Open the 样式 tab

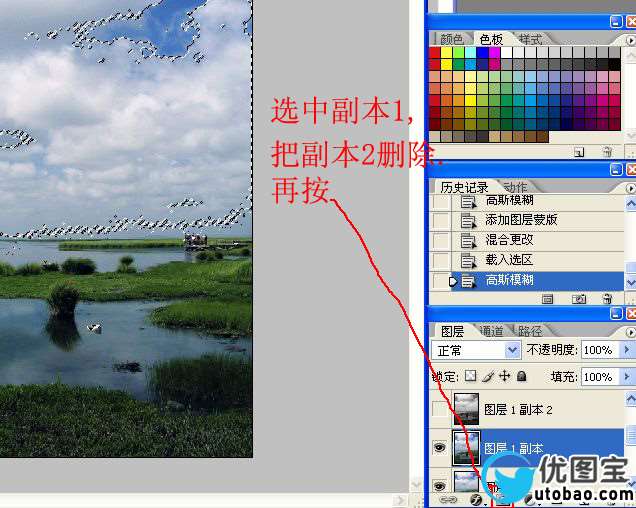coord(530,39)
